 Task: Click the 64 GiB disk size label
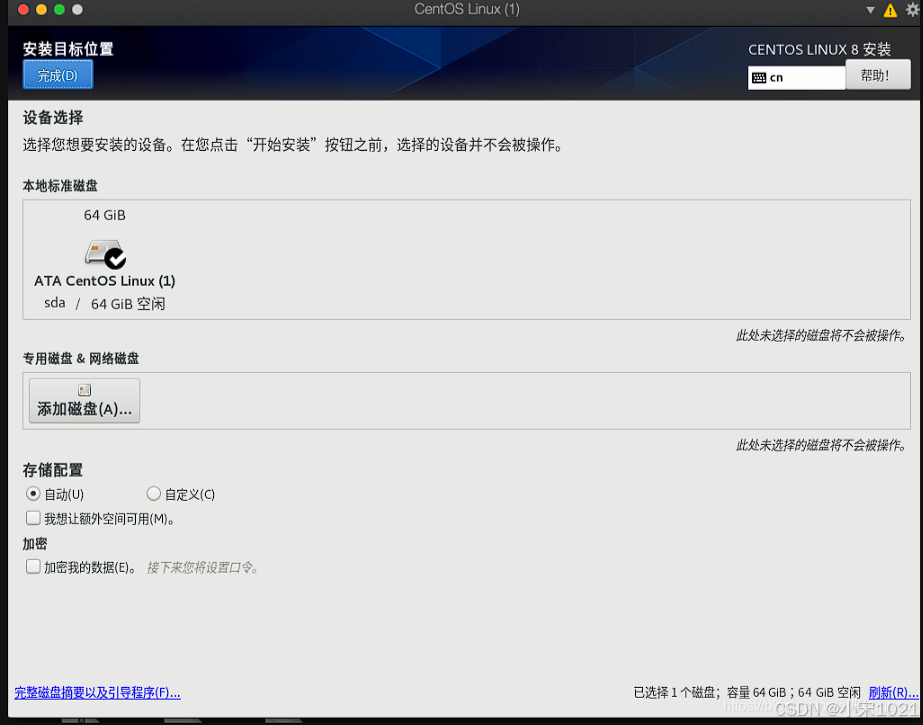click(x=105, y=215)
